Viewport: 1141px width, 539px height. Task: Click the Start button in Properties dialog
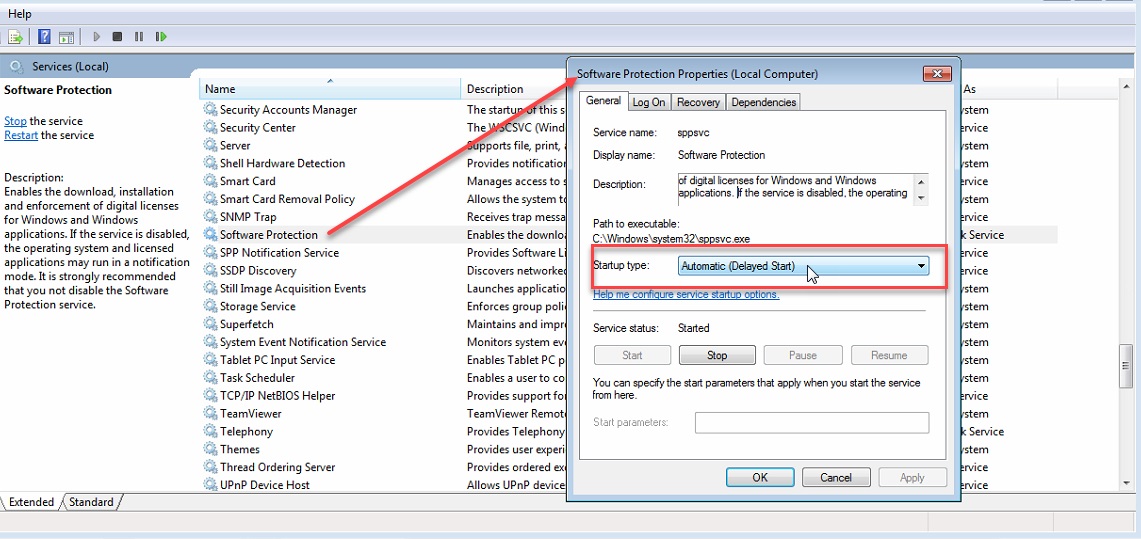pos(632,355)
